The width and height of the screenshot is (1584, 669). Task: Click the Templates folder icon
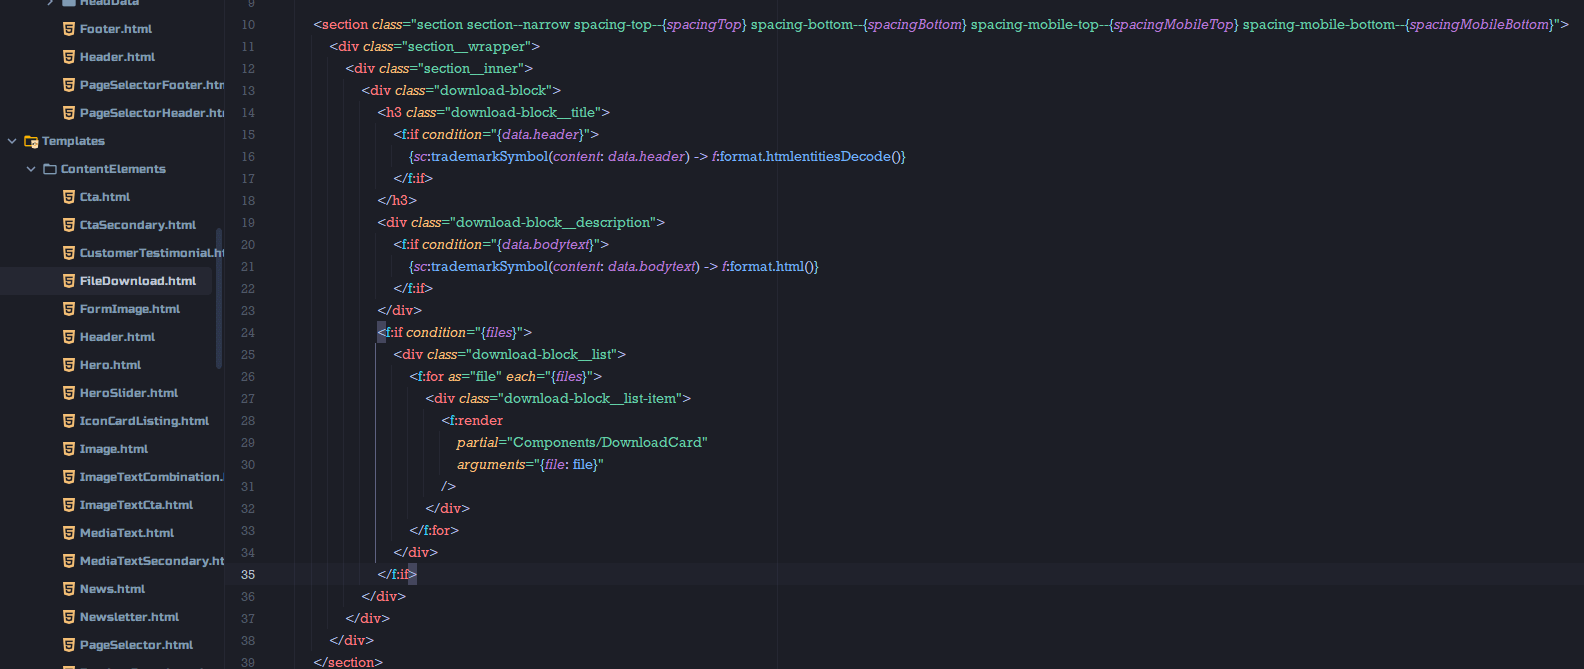tap(31, 141)
